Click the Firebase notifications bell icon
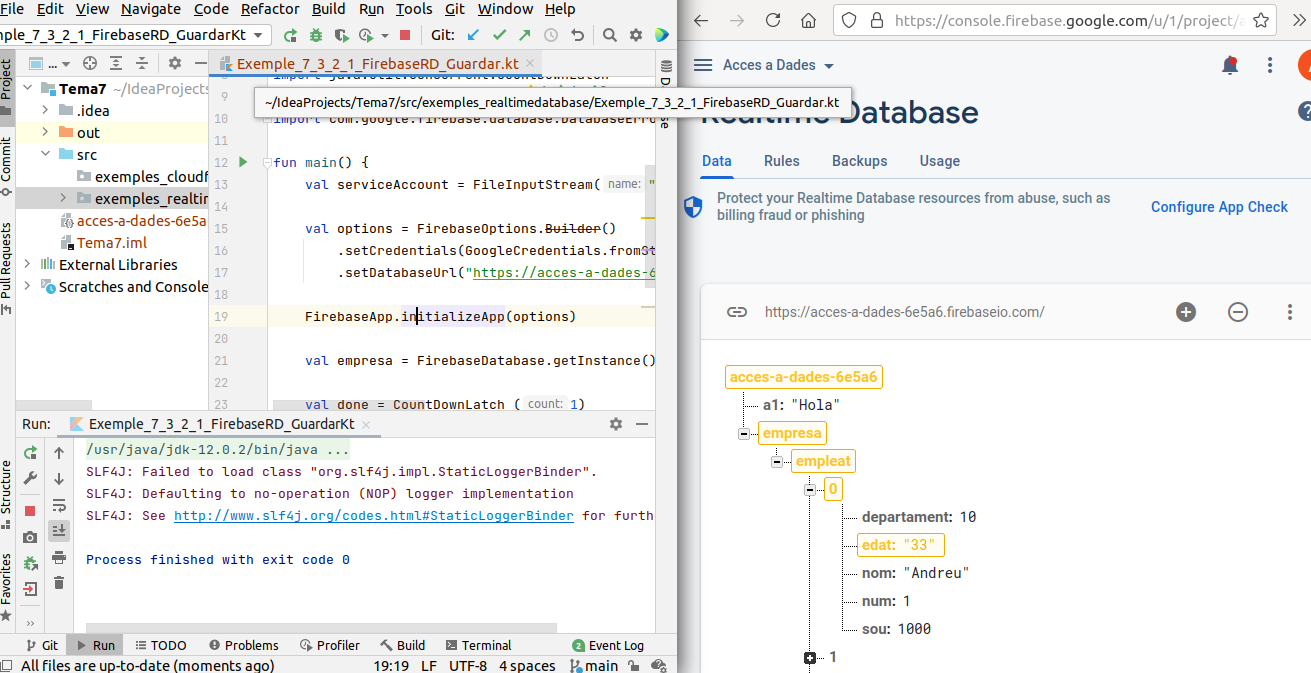1311x673 pixels. point(1230,65)
